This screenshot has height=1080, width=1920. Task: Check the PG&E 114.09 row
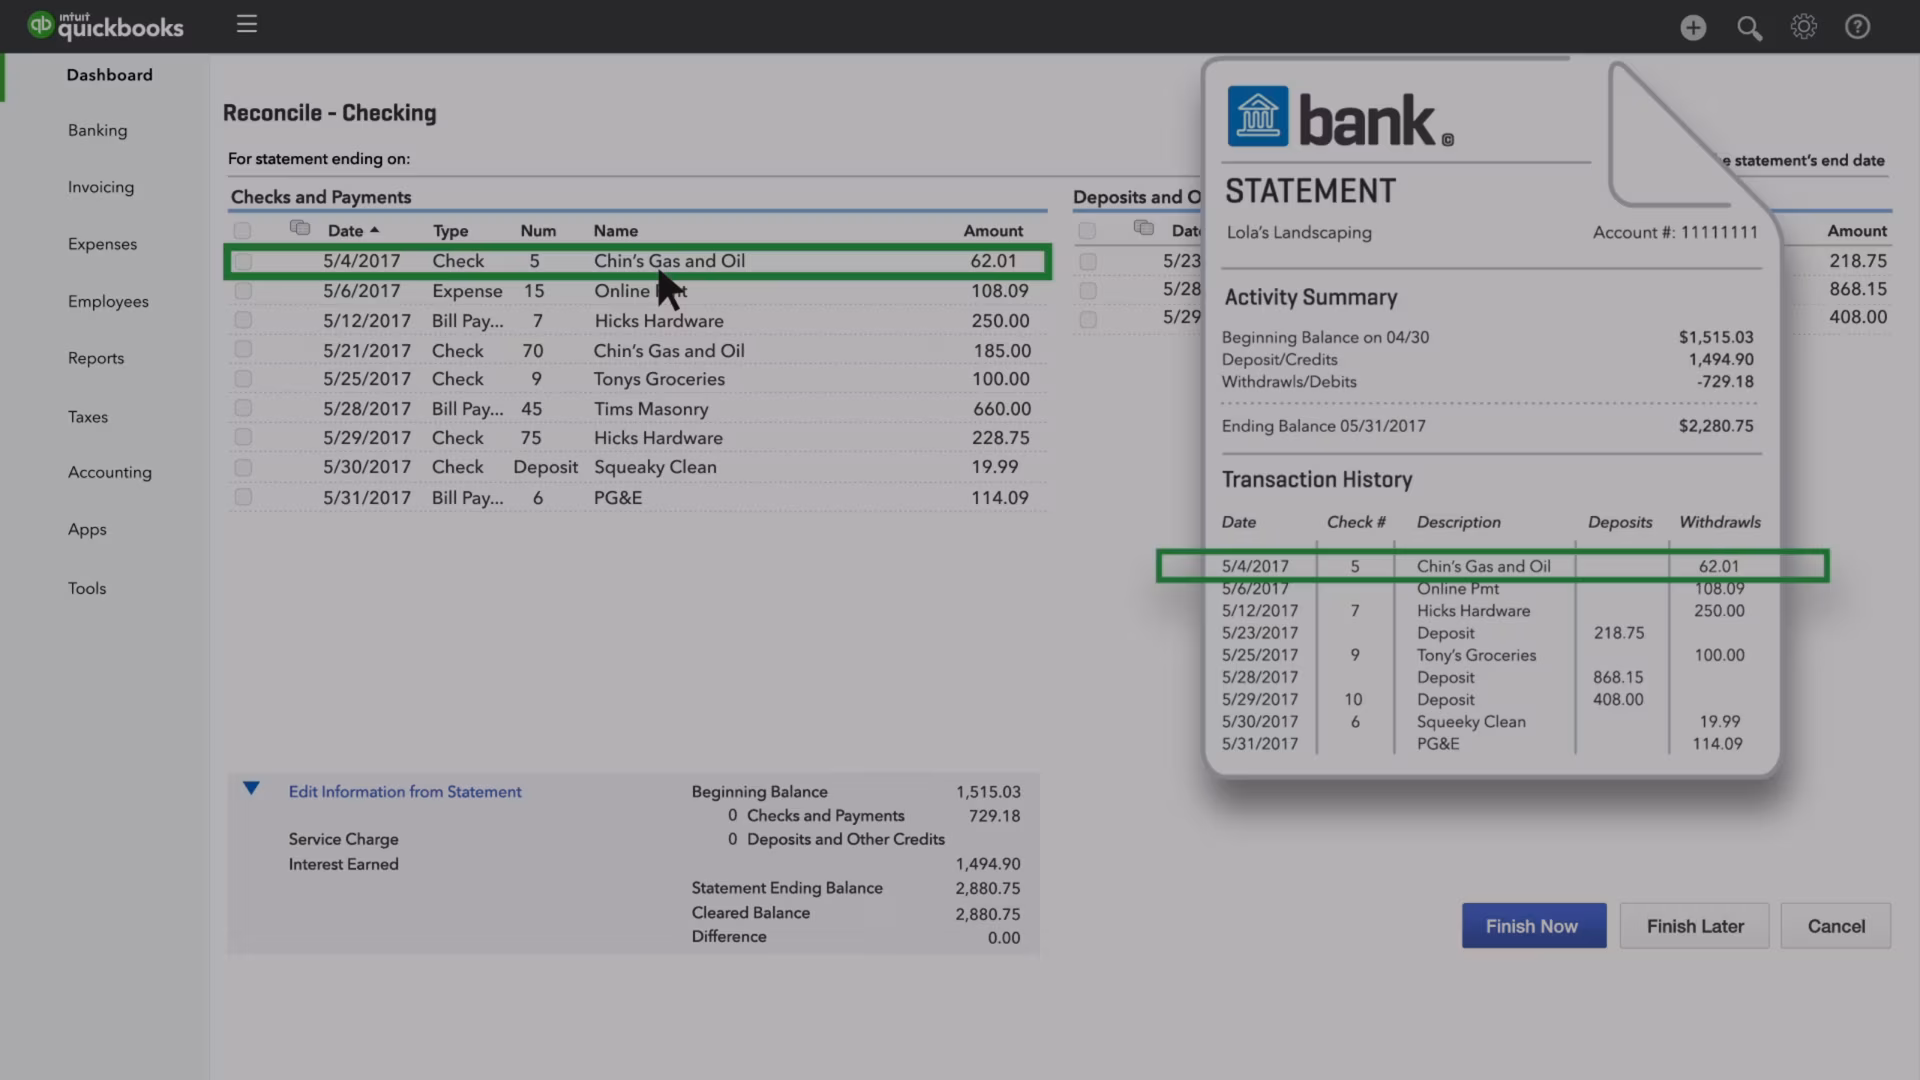[x=243, y=497]
